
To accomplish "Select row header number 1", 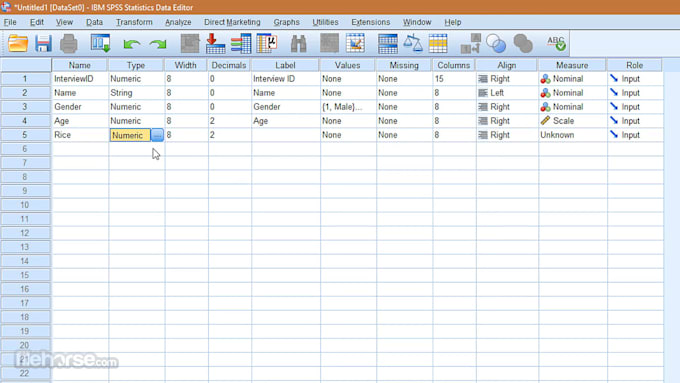I will coord(25,79).
